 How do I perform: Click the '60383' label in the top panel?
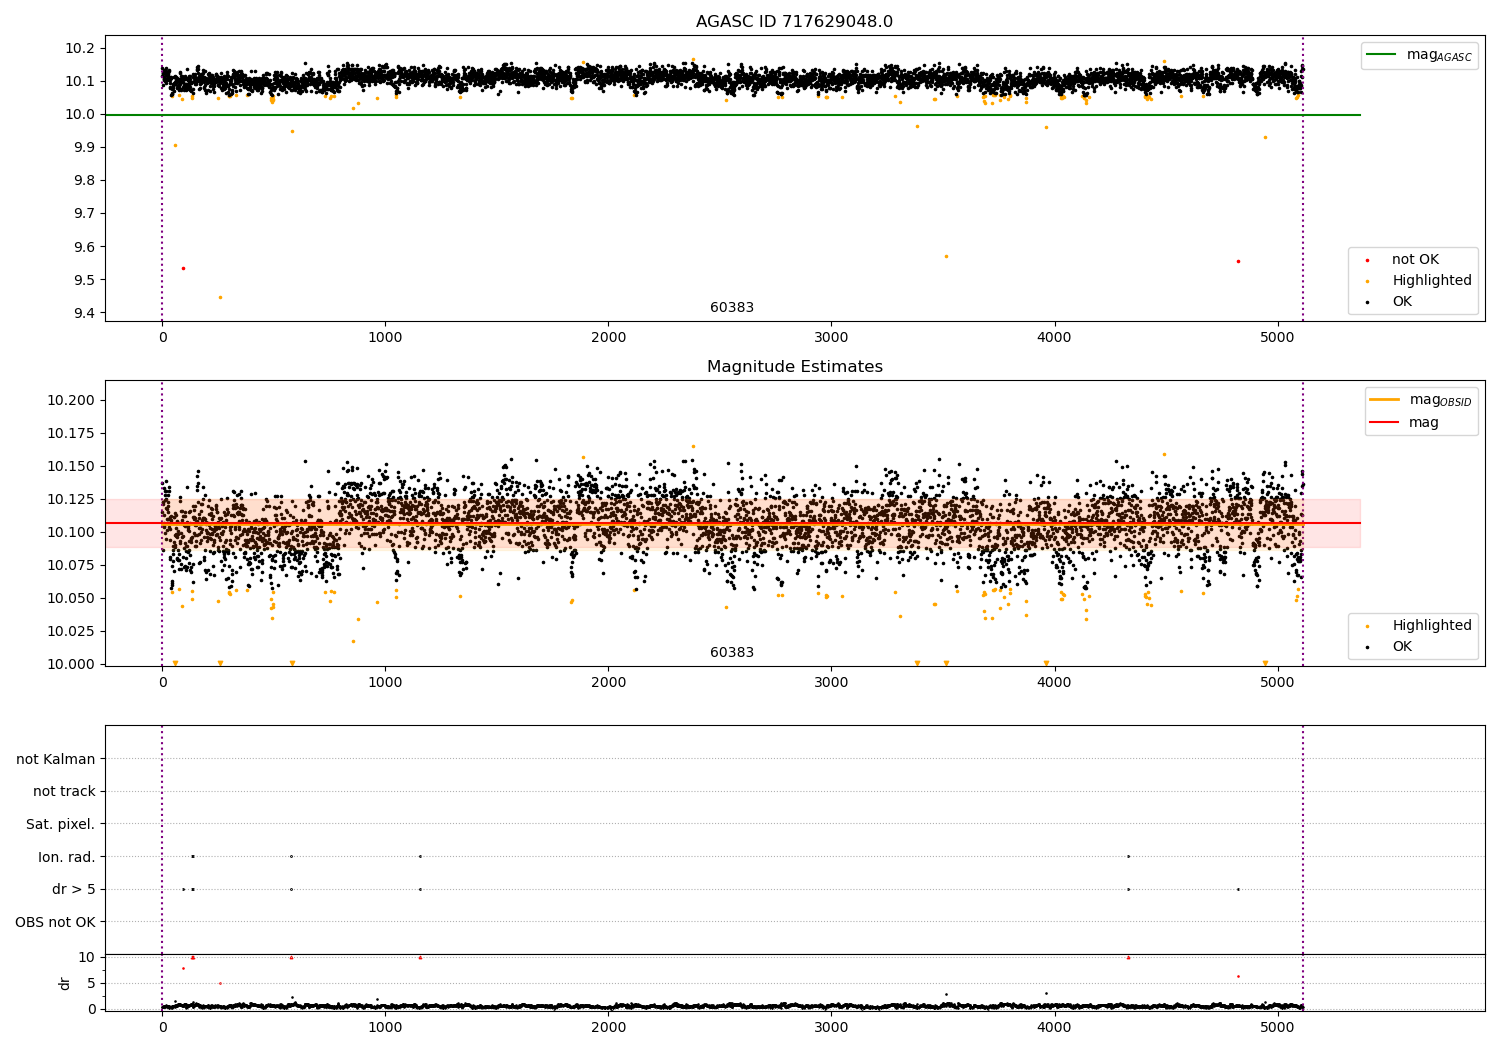(732, 308)
